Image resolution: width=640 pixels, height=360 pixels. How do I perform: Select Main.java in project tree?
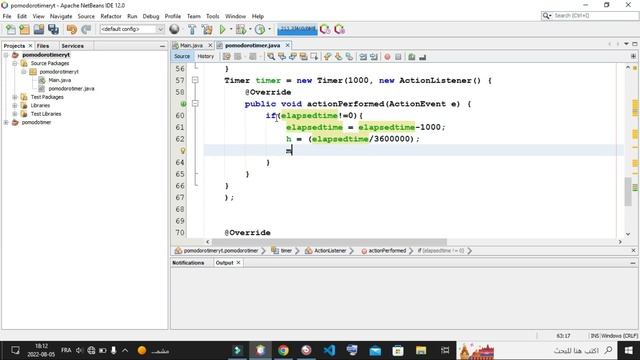(x=60, y=80)
